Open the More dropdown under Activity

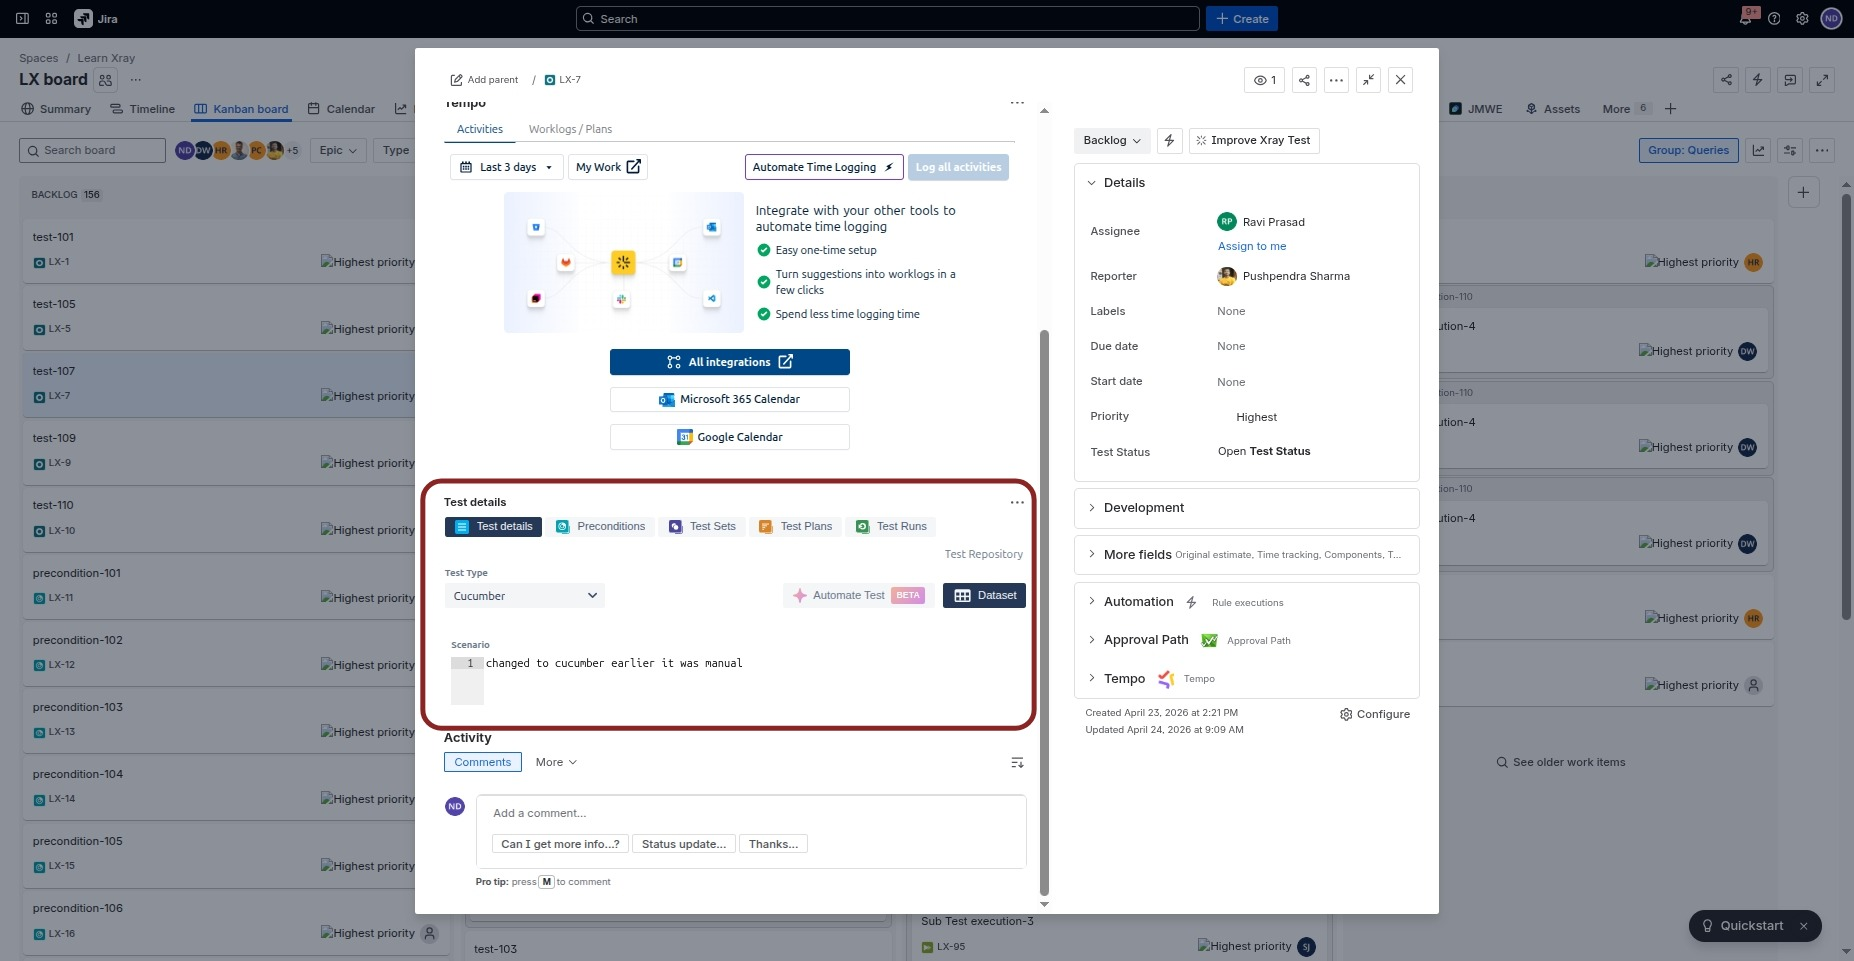(556, 763)
